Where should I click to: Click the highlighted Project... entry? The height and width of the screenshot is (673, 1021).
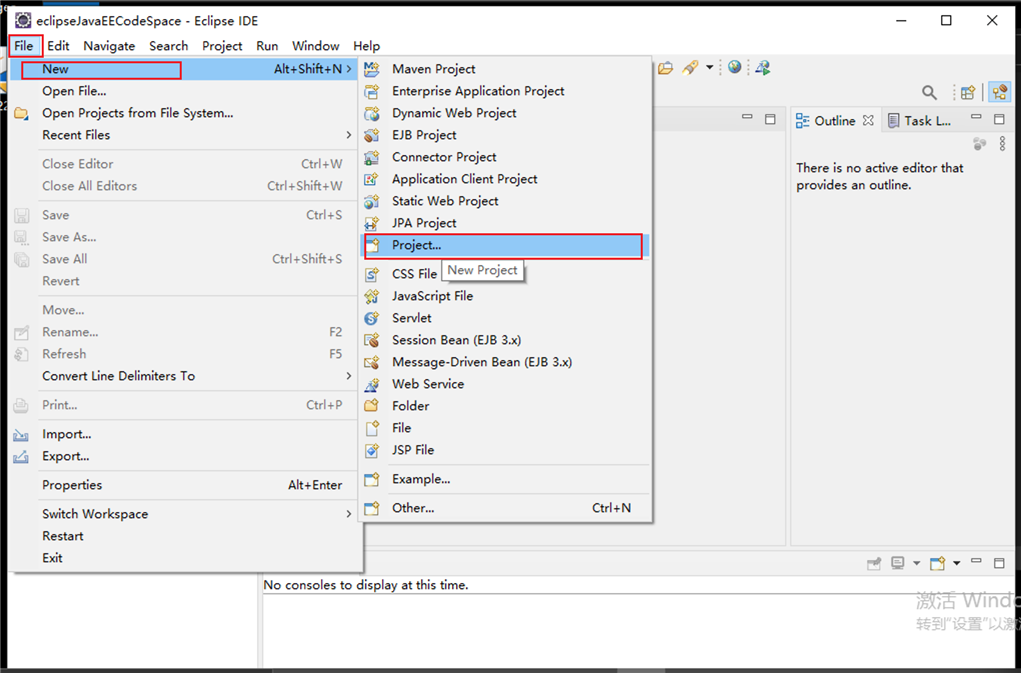pyautogui.click(x=505, y=245)
